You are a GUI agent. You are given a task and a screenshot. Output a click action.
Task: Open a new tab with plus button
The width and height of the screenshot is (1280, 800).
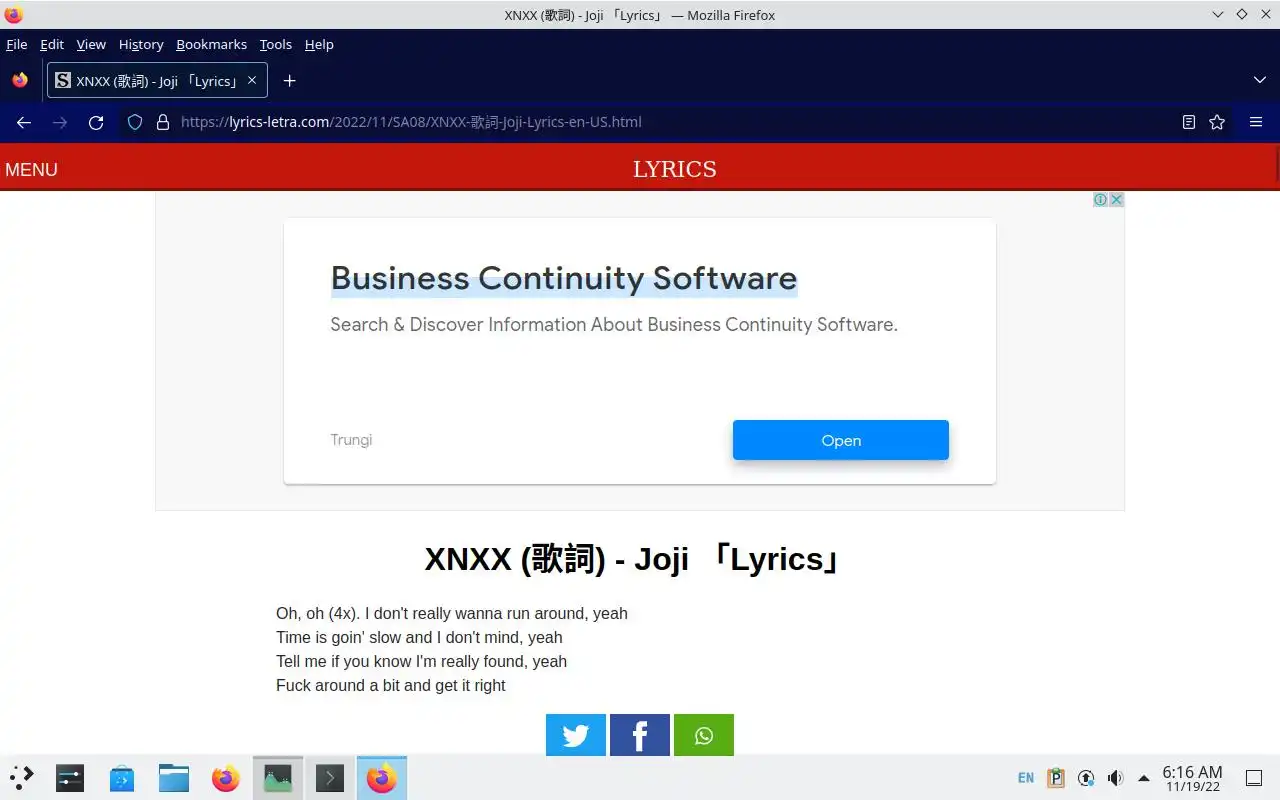[x=290, y=81]
